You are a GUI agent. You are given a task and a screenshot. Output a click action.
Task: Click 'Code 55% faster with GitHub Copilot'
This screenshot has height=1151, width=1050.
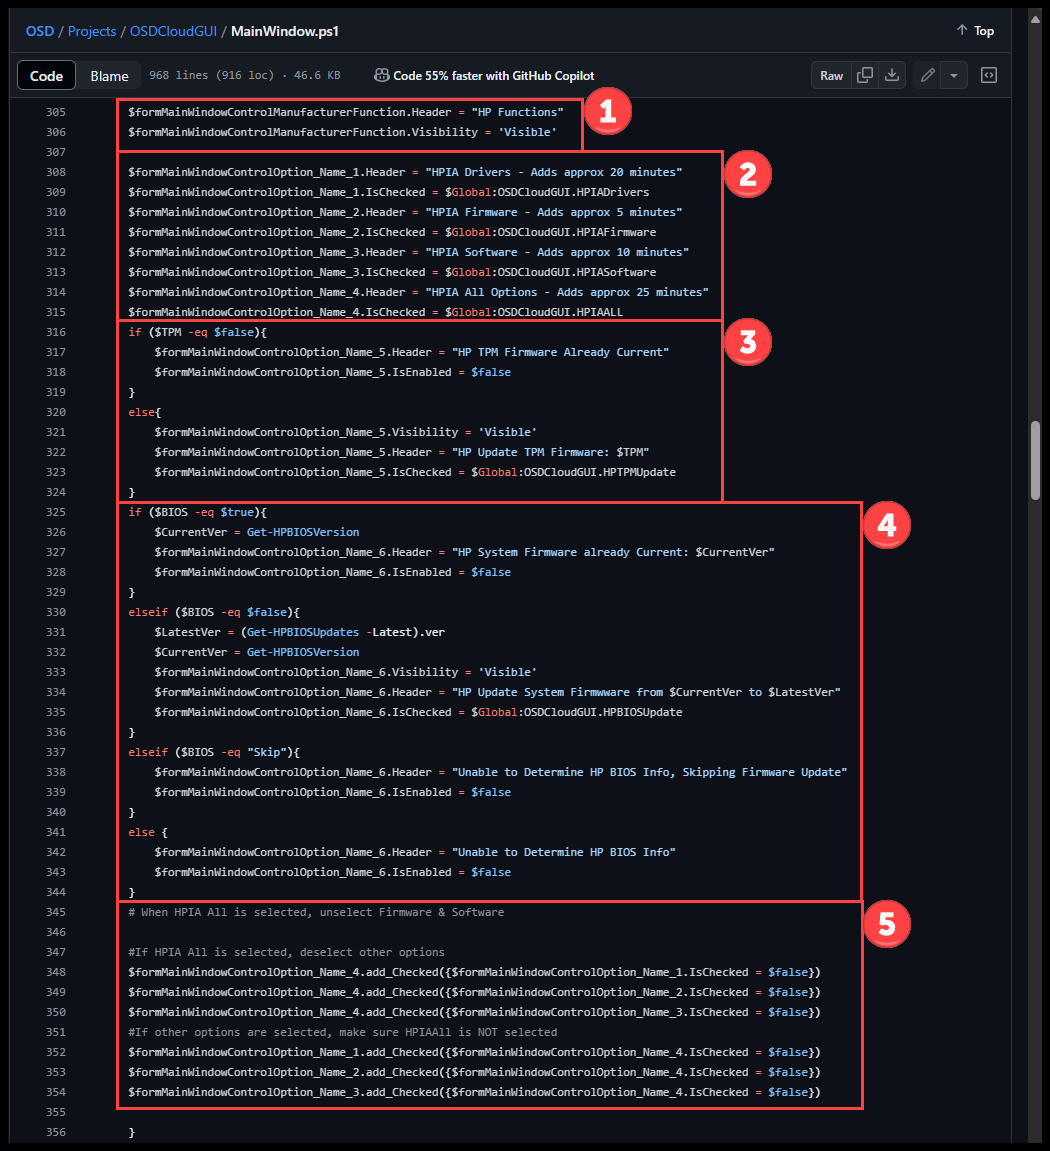(x=493, y=76)
